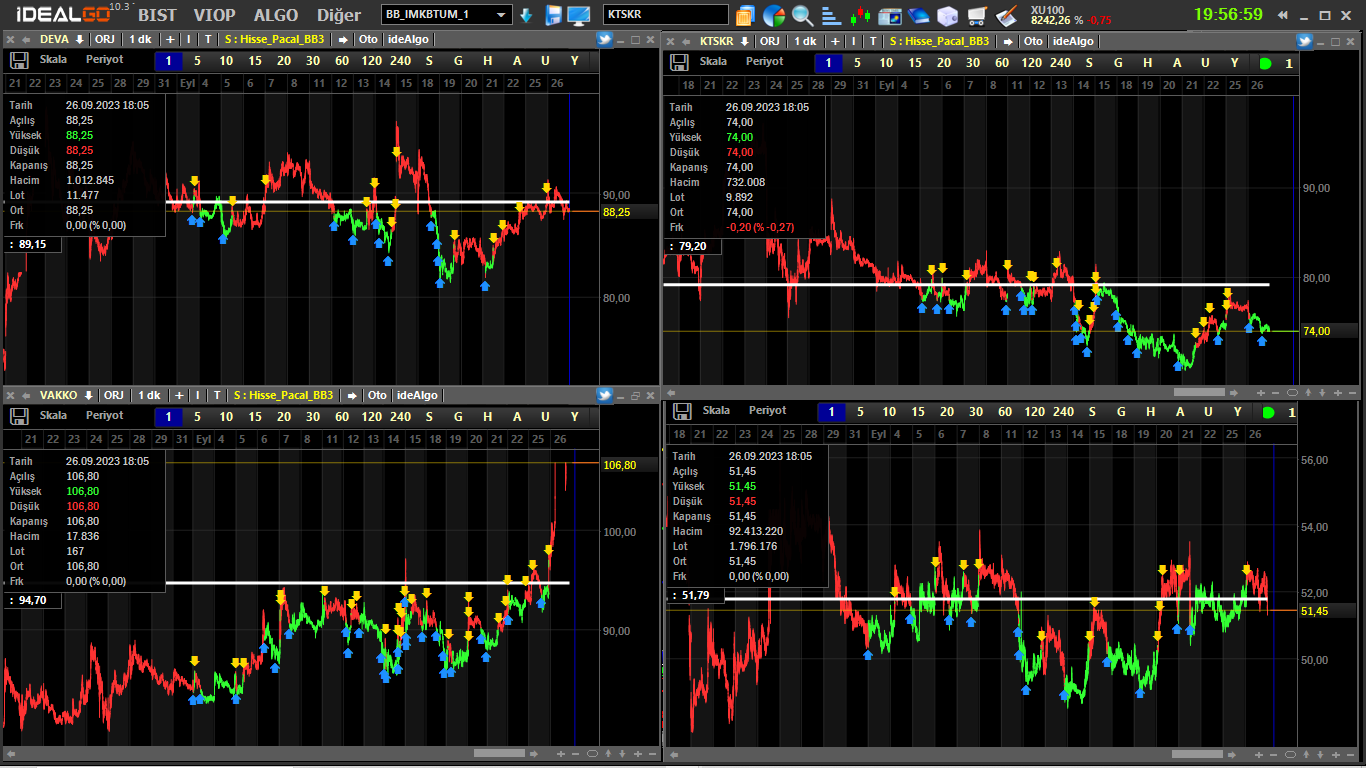Image resolution: width=1366 pixels, height=768 pixels.
Task: Click the blue floppy save icon in top toolbar
Action: (553, 15)
